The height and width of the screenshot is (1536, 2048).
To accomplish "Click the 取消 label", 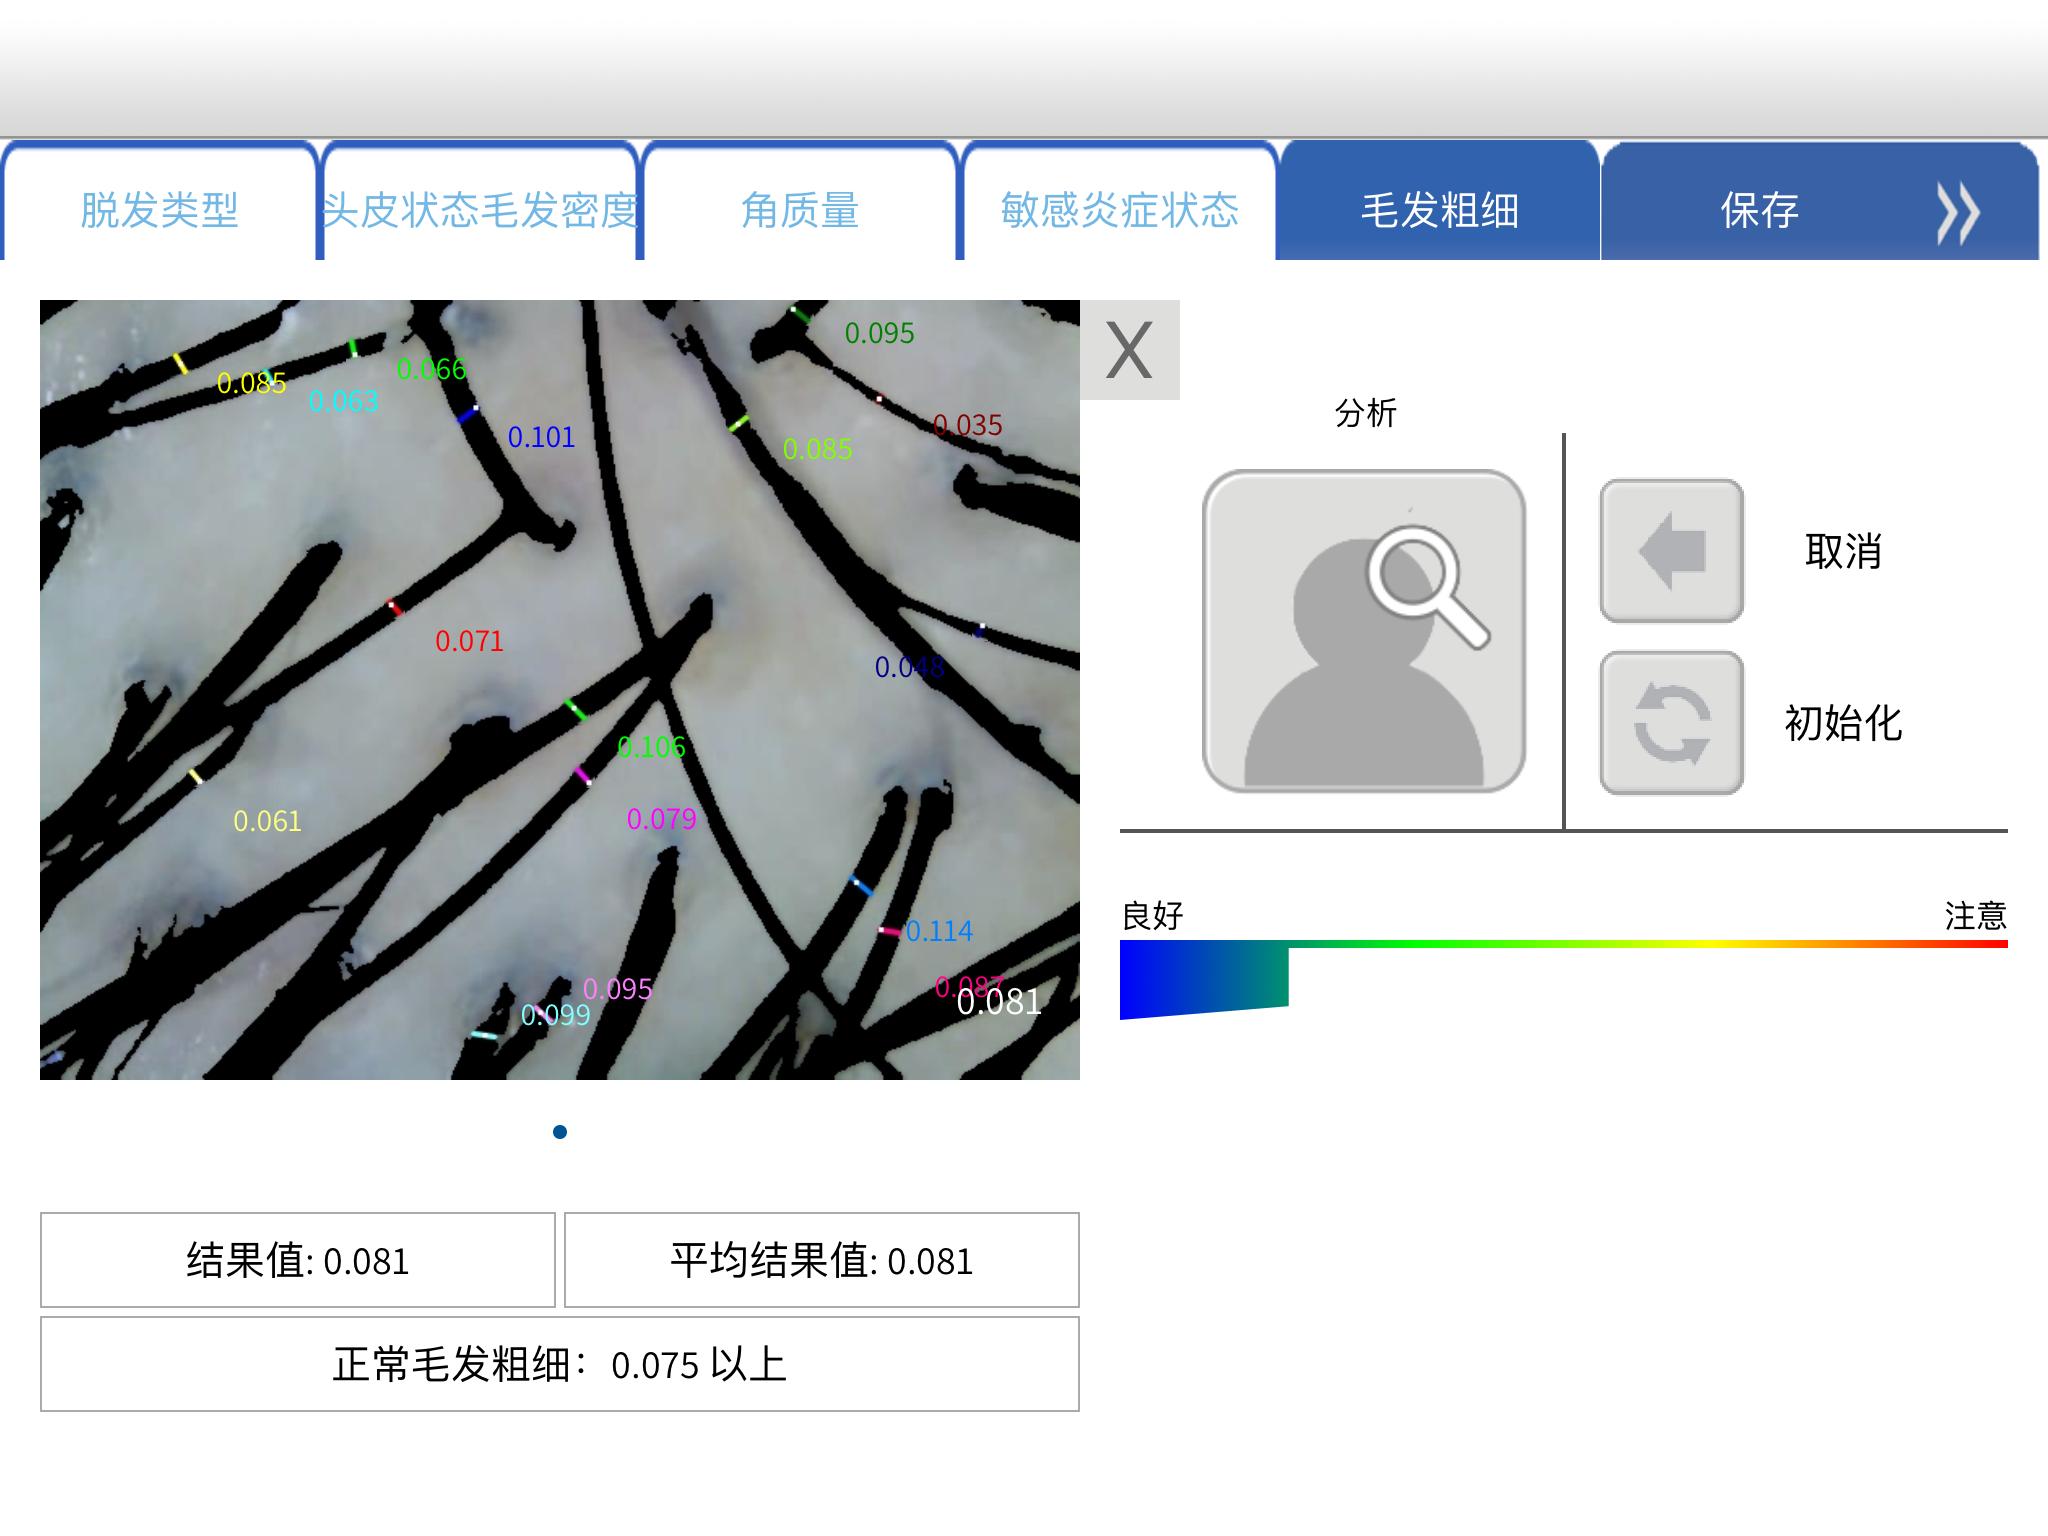I will coord(1843,551).
